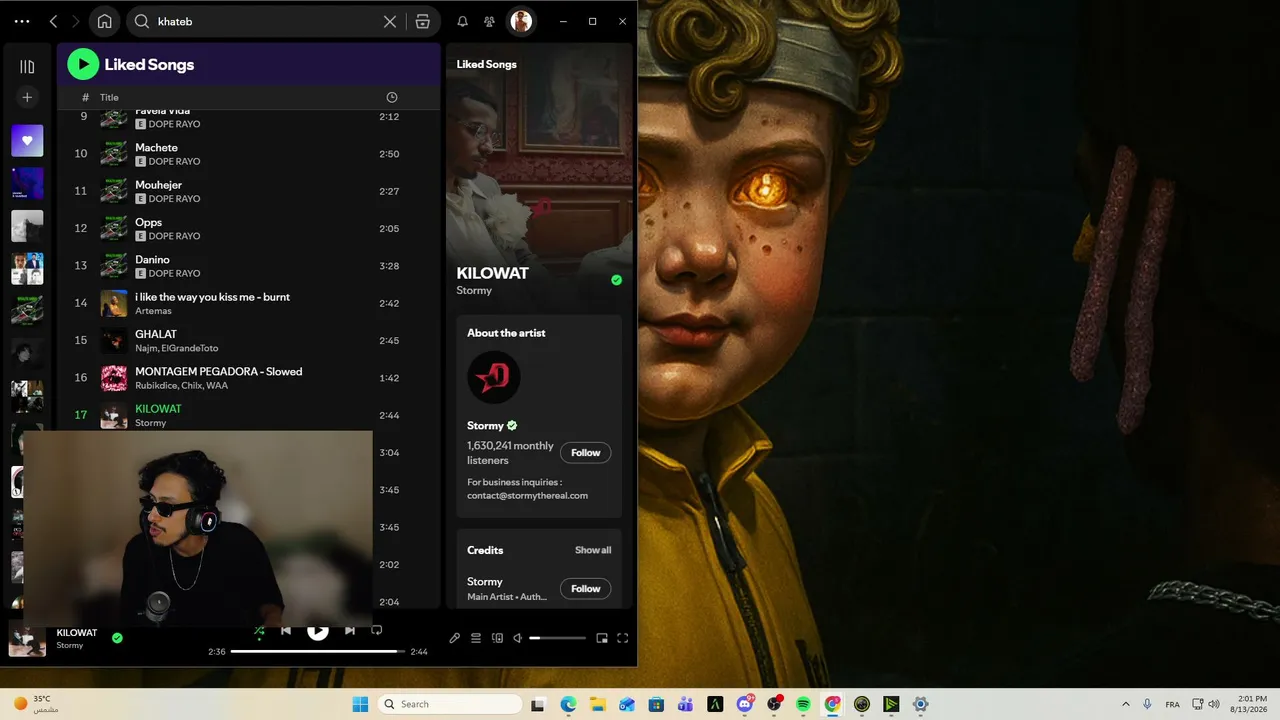Skip to the next track
Image resolution: width=1280 pixels, height=720 pixels.
(350, 631)
